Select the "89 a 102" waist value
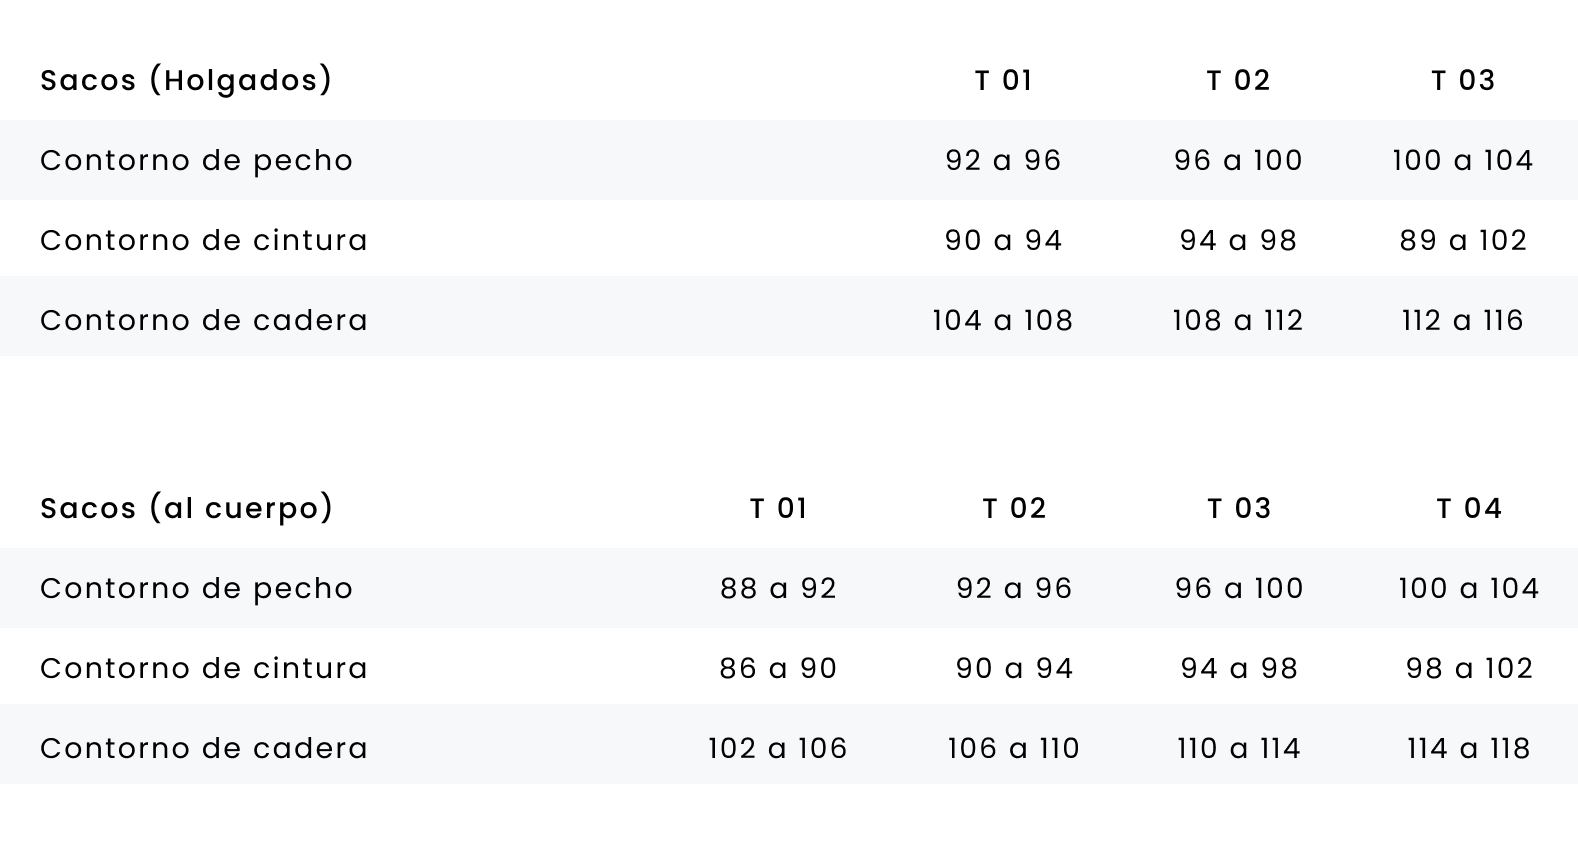1578x844 pixels. [1463, 240]
